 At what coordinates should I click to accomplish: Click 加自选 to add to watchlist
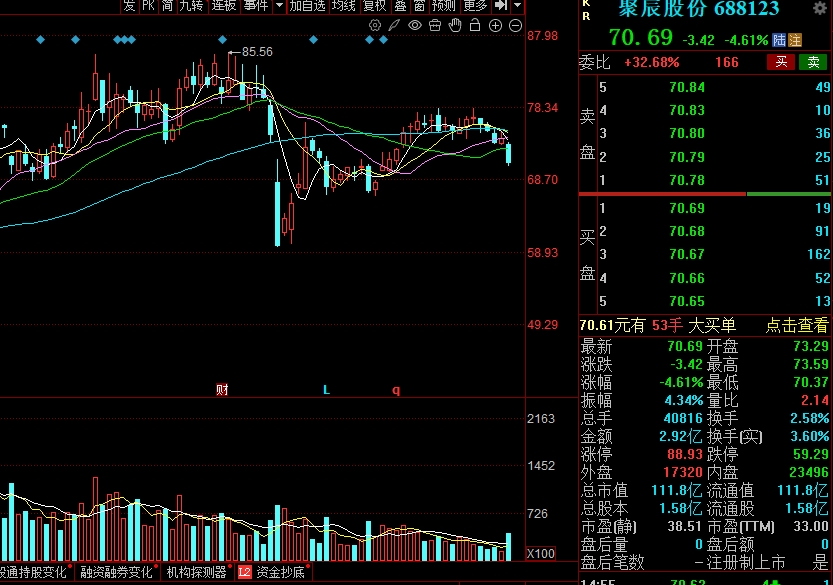tap(308, 6)
